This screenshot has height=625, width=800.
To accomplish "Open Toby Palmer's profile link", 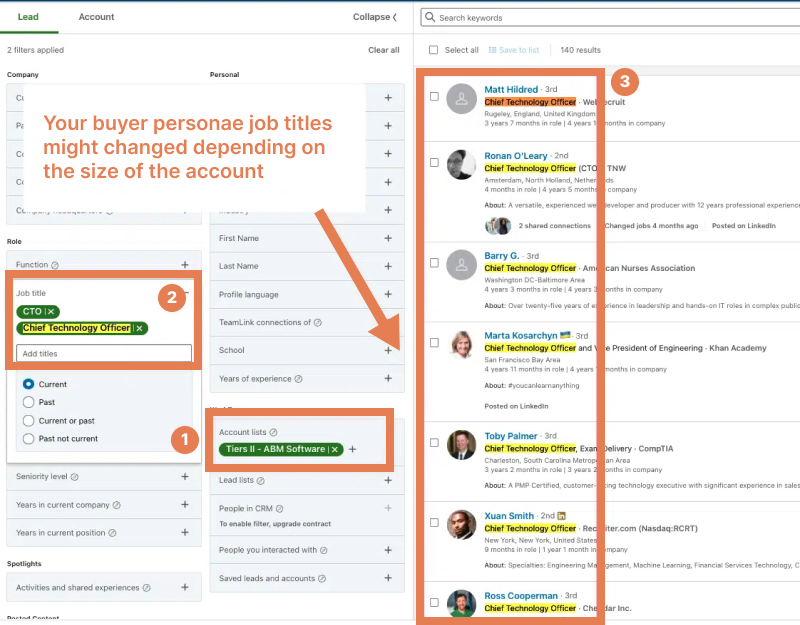I will coord(511,436).
